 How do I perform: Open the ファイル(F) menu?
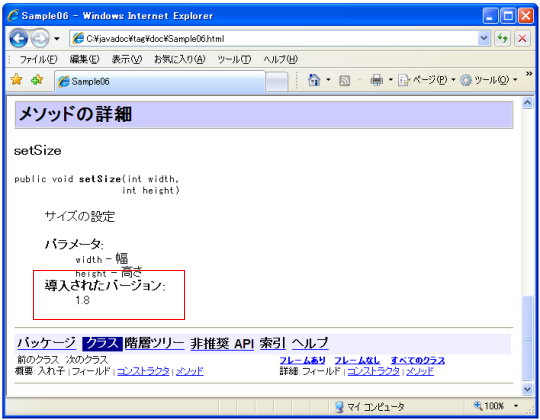tap(38, 60)
